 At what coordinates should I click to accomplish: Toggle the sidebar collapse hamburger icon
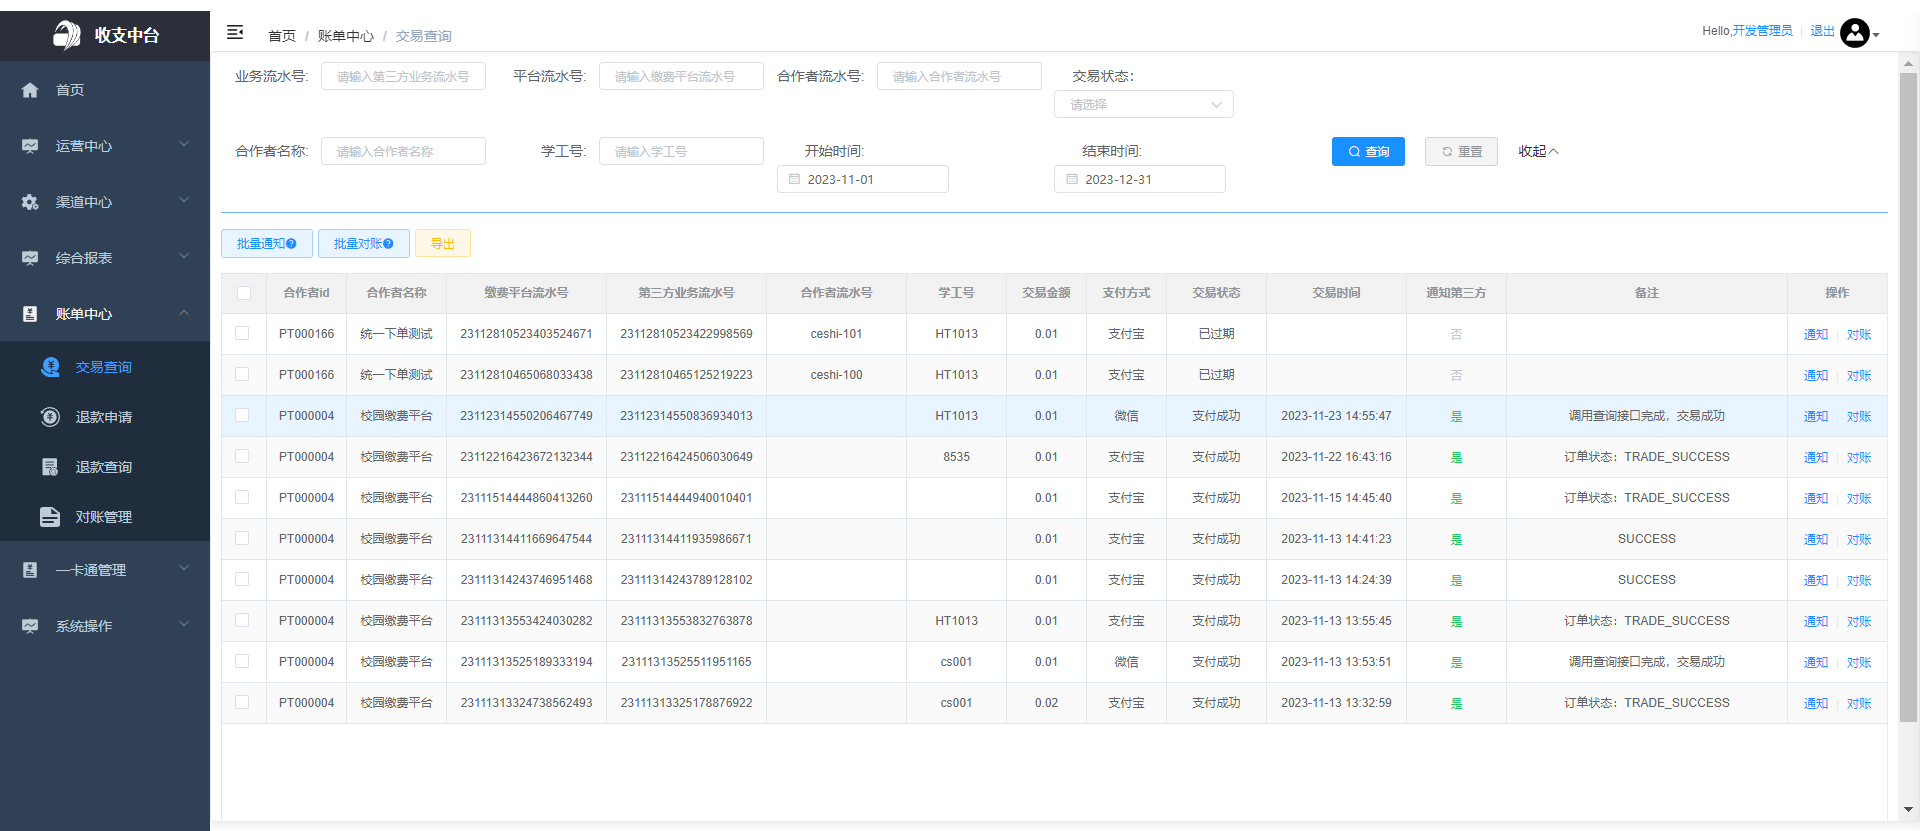click(235, 33)
